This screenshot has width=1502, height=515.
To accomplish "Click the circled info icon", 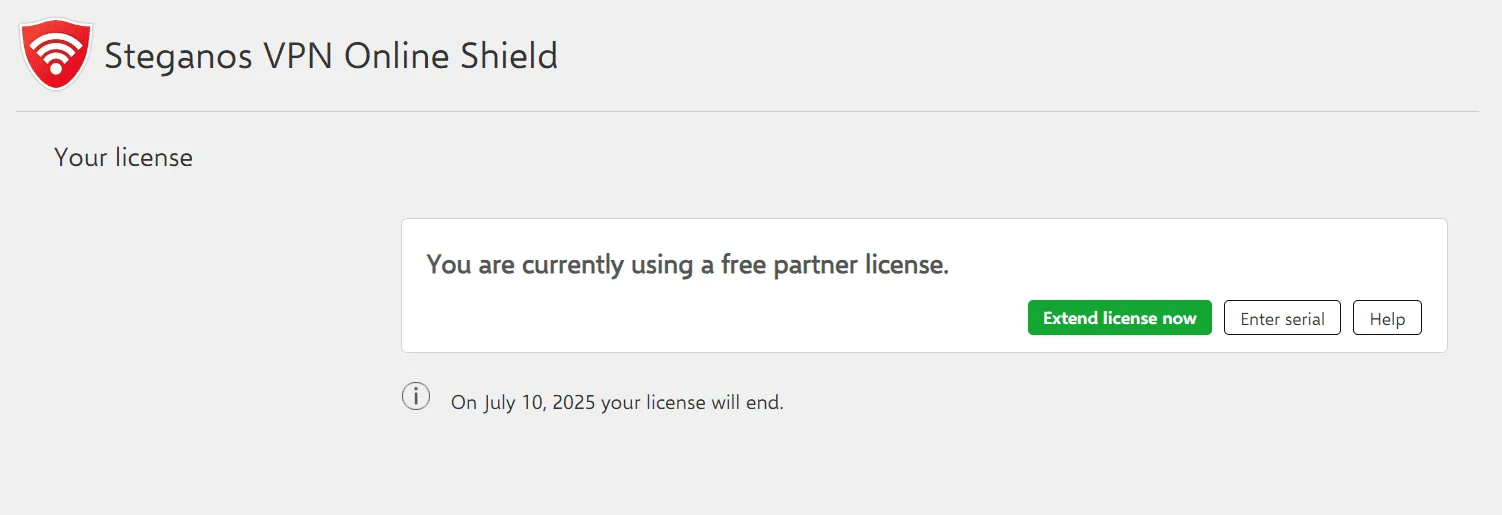I will [416, 396].
